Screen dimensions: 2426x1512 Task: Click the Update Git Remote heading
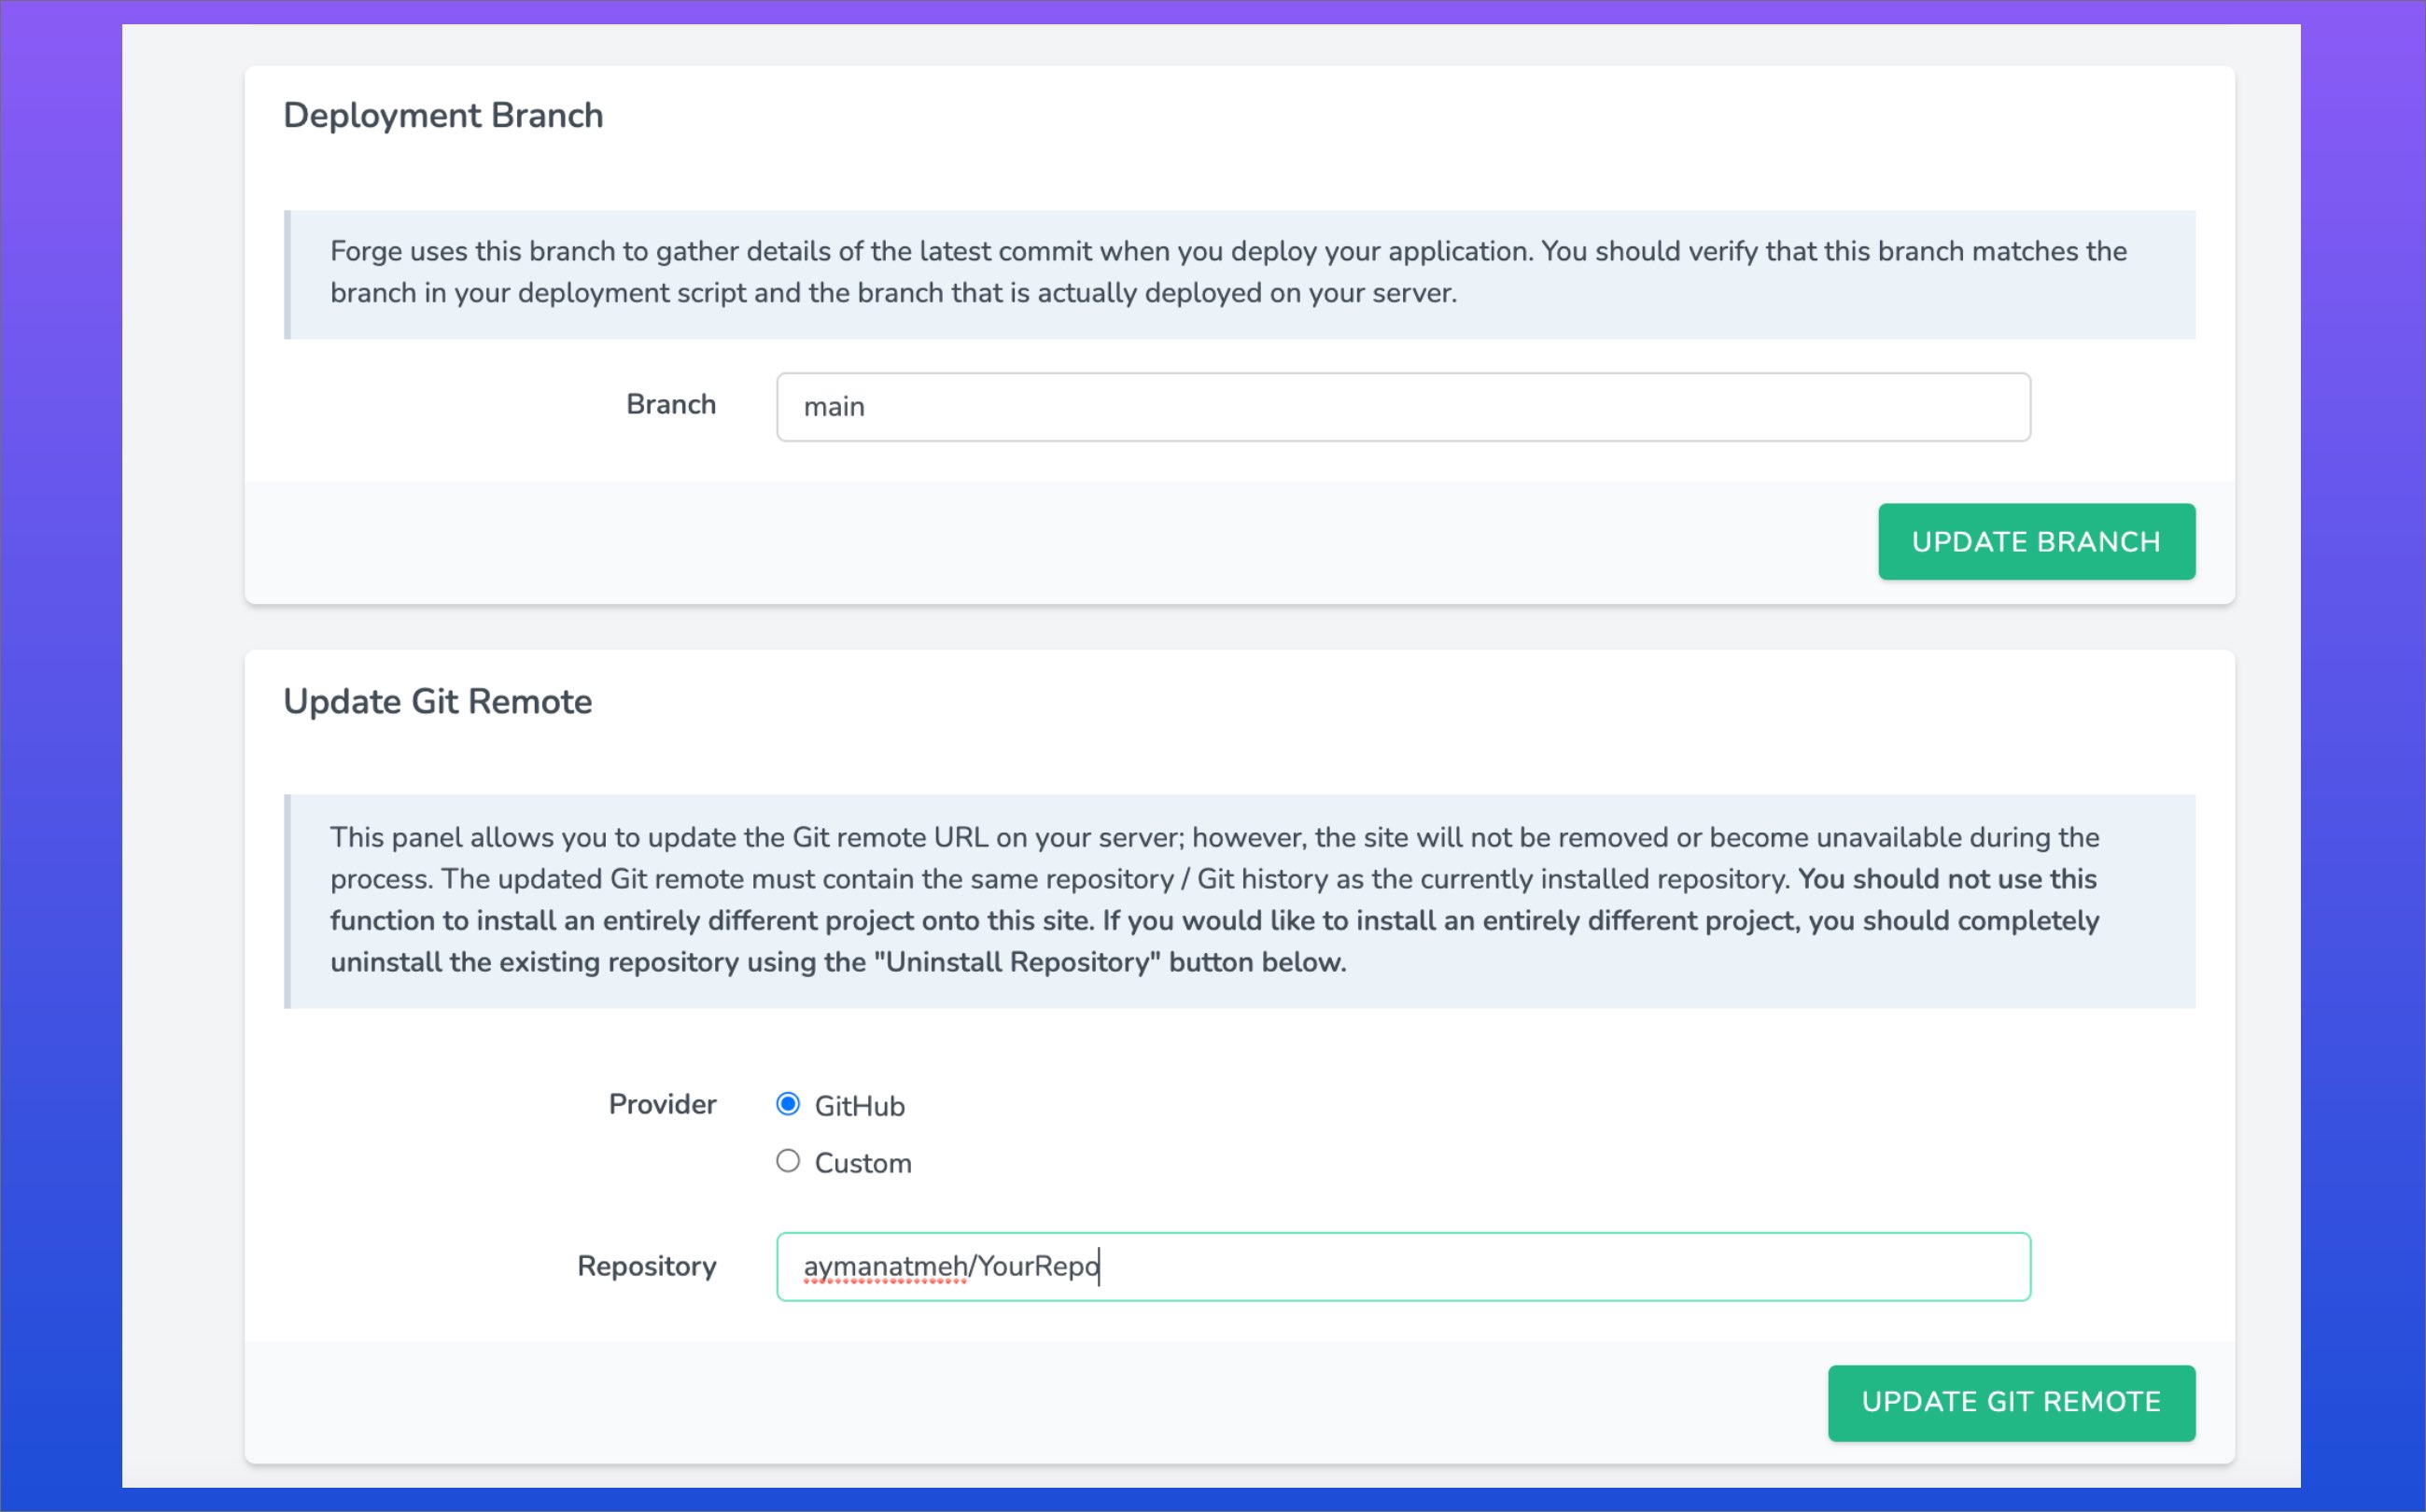click(437, 702)
